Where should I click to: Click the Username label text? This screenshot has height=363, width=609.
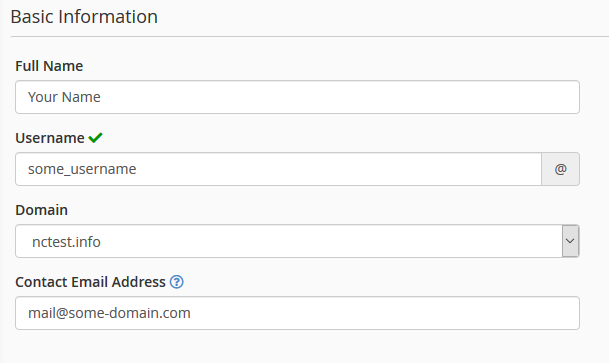(50, 138)
